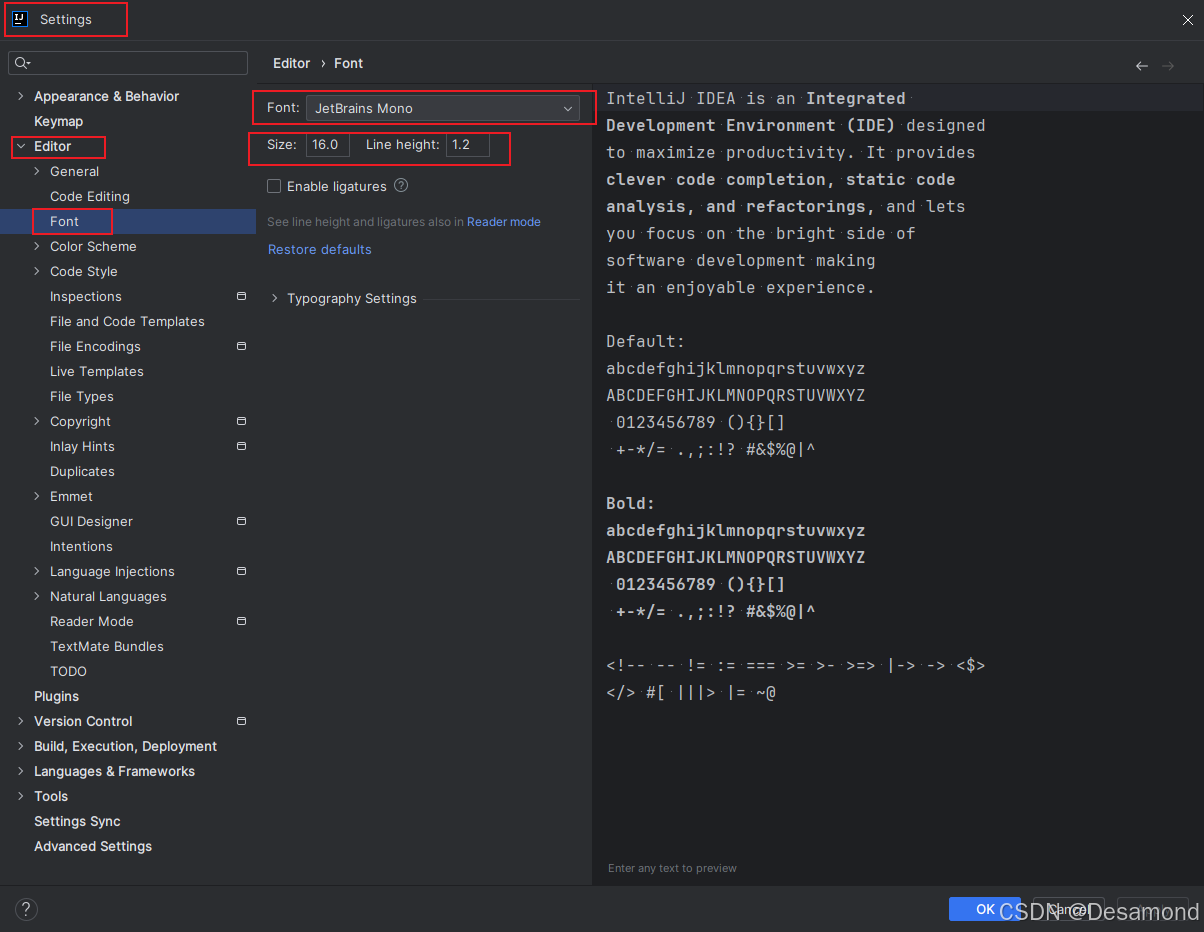Click project-level icon on Version Control row
This screenshot has height=932, width=1204.
[241, 721]
